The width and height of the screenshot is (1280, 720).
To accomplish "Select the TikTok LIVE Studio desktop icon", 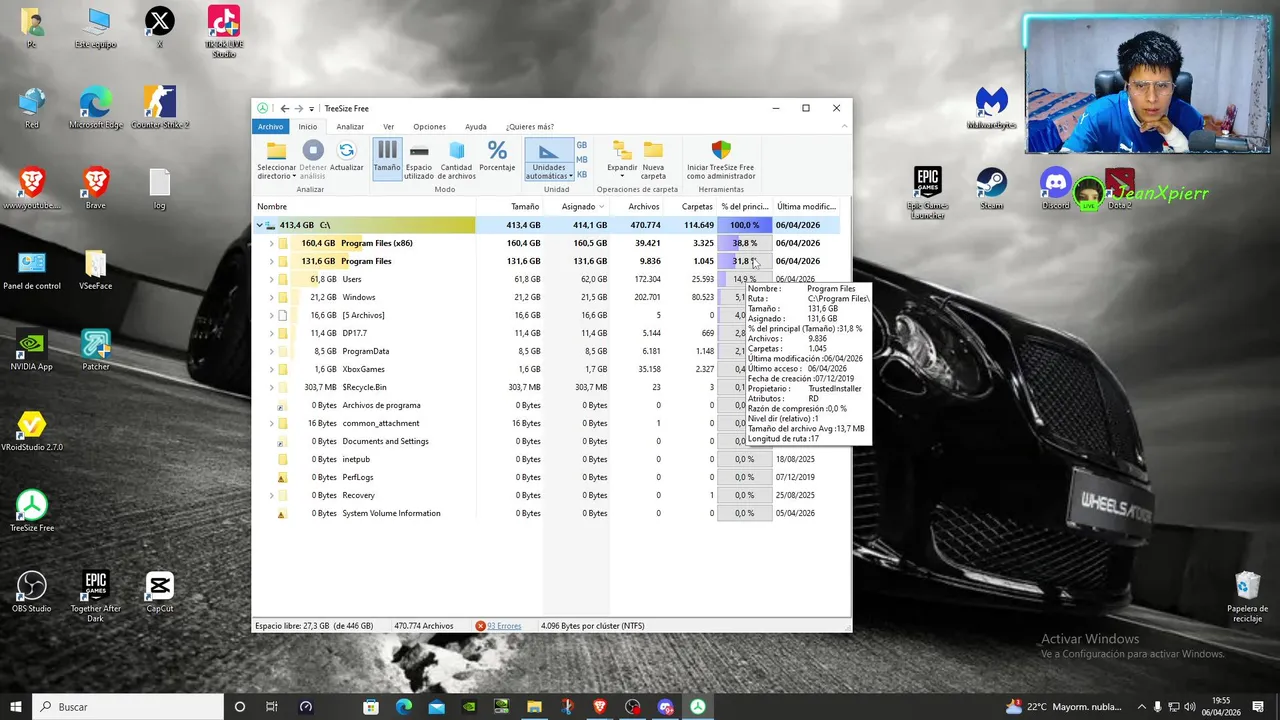I will 224,31.
